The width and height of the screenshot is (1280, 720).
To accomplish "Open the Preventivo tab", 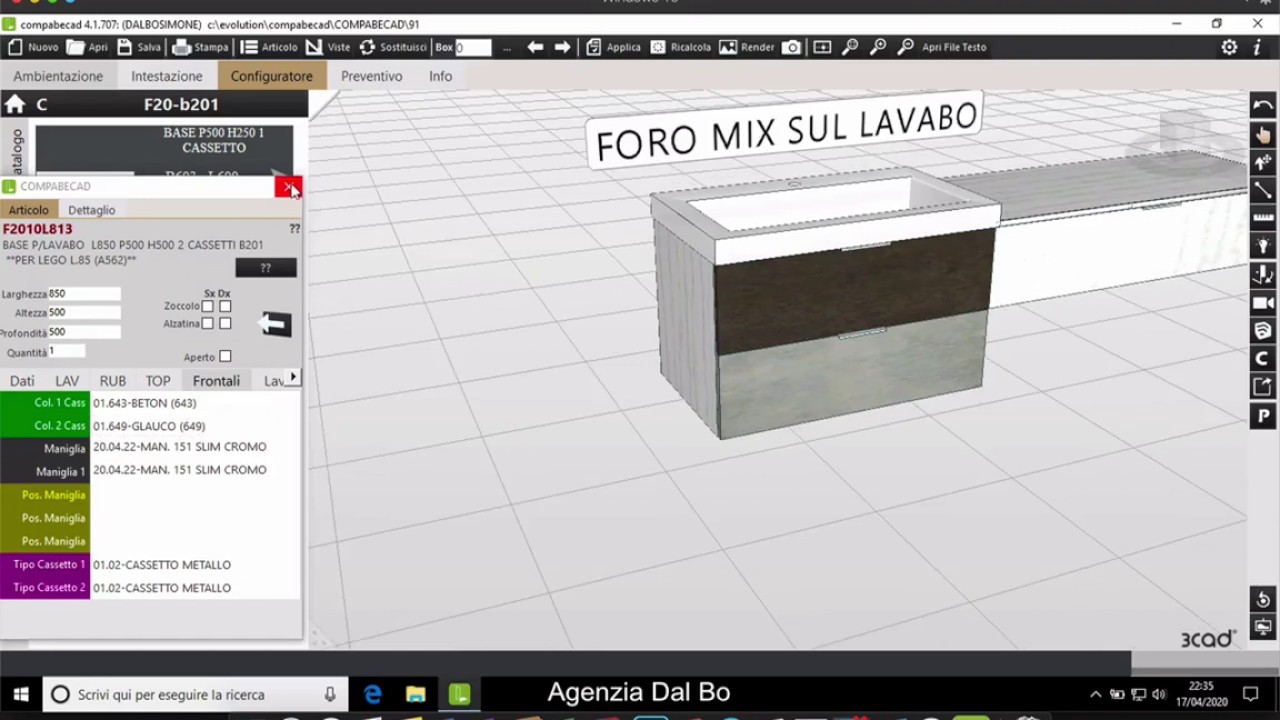I will [371, 76].
